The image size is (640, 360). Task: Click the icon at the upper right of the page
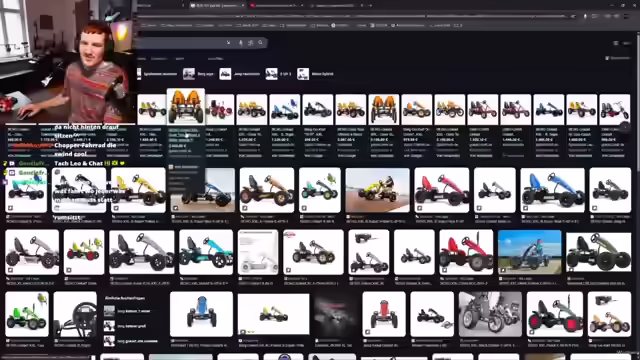coord(616,43)
